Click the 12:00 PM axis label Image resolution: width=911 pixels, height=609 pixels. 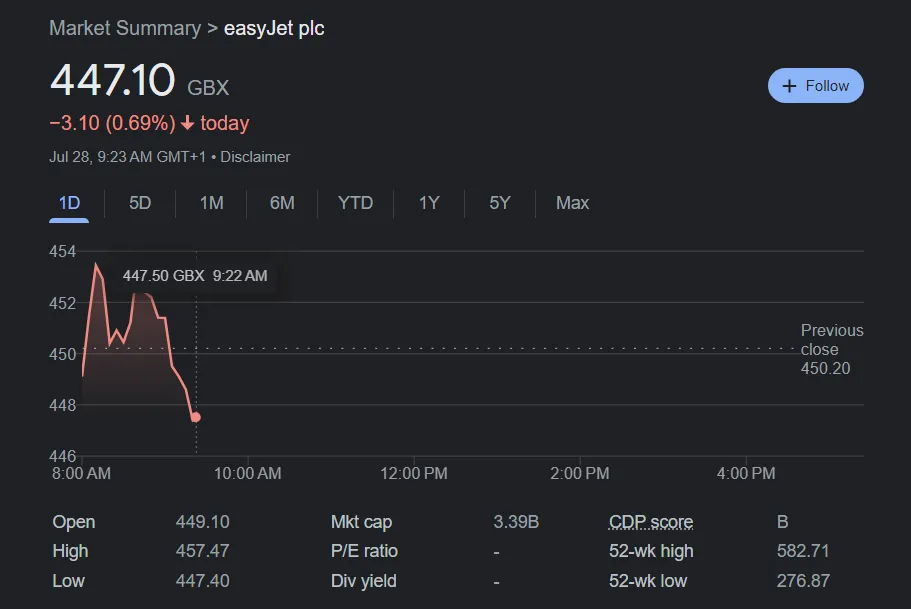tap(414, 473)
